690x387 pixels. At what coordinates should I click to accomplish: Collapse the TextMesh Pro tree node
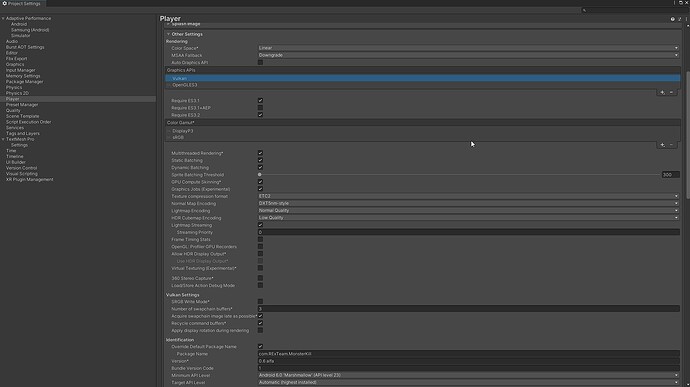coord(3,139)
